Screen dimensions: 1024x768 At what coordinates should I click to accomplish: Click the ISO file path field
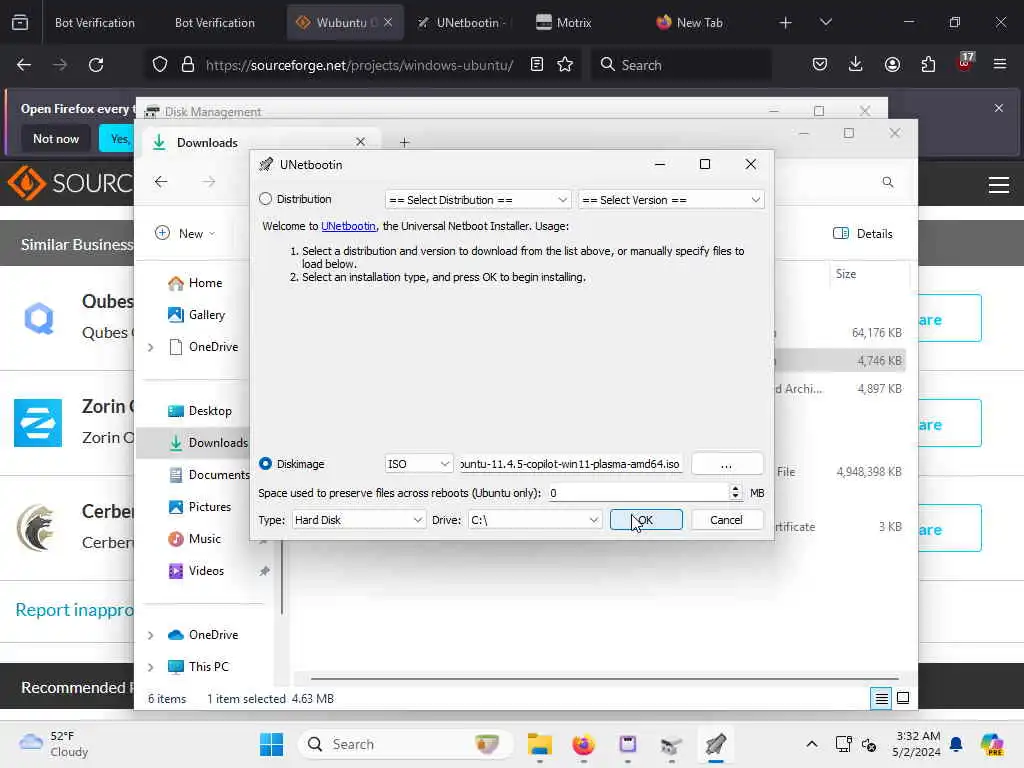pyautogui.click(x=571, y=464)
